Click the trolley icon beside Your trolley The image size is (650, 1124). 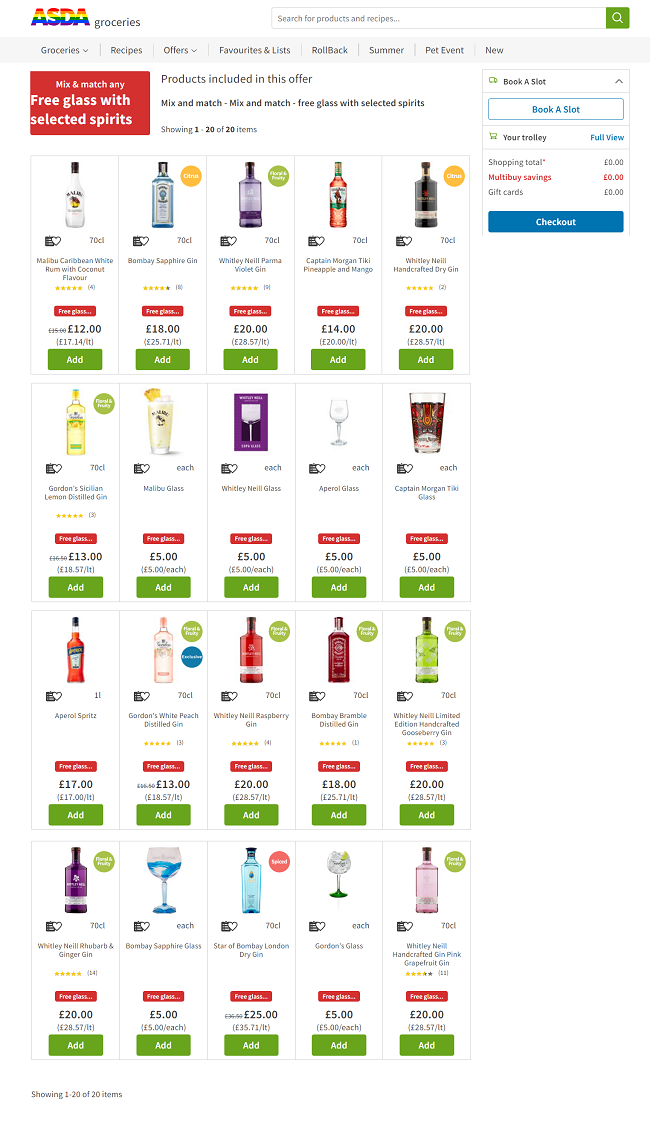pyautogui.click(x=493, y=136)
